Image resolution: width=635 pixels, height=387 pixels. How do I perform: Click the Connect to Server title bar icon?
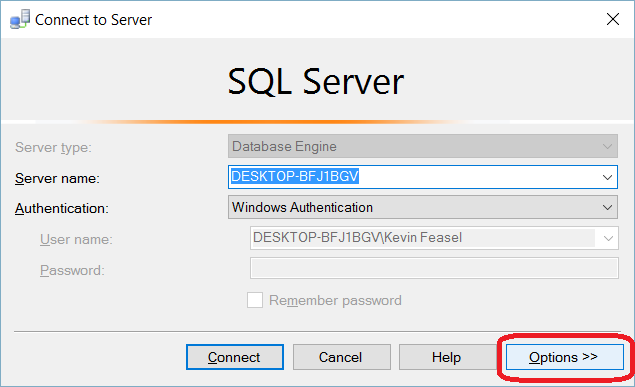click(x=20, y=19)
